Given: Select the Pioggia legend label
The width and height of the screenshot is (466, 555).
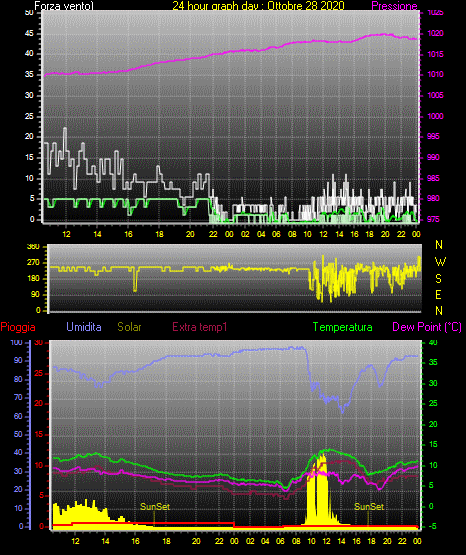Looking at the screenshot, I should (18, 327).
